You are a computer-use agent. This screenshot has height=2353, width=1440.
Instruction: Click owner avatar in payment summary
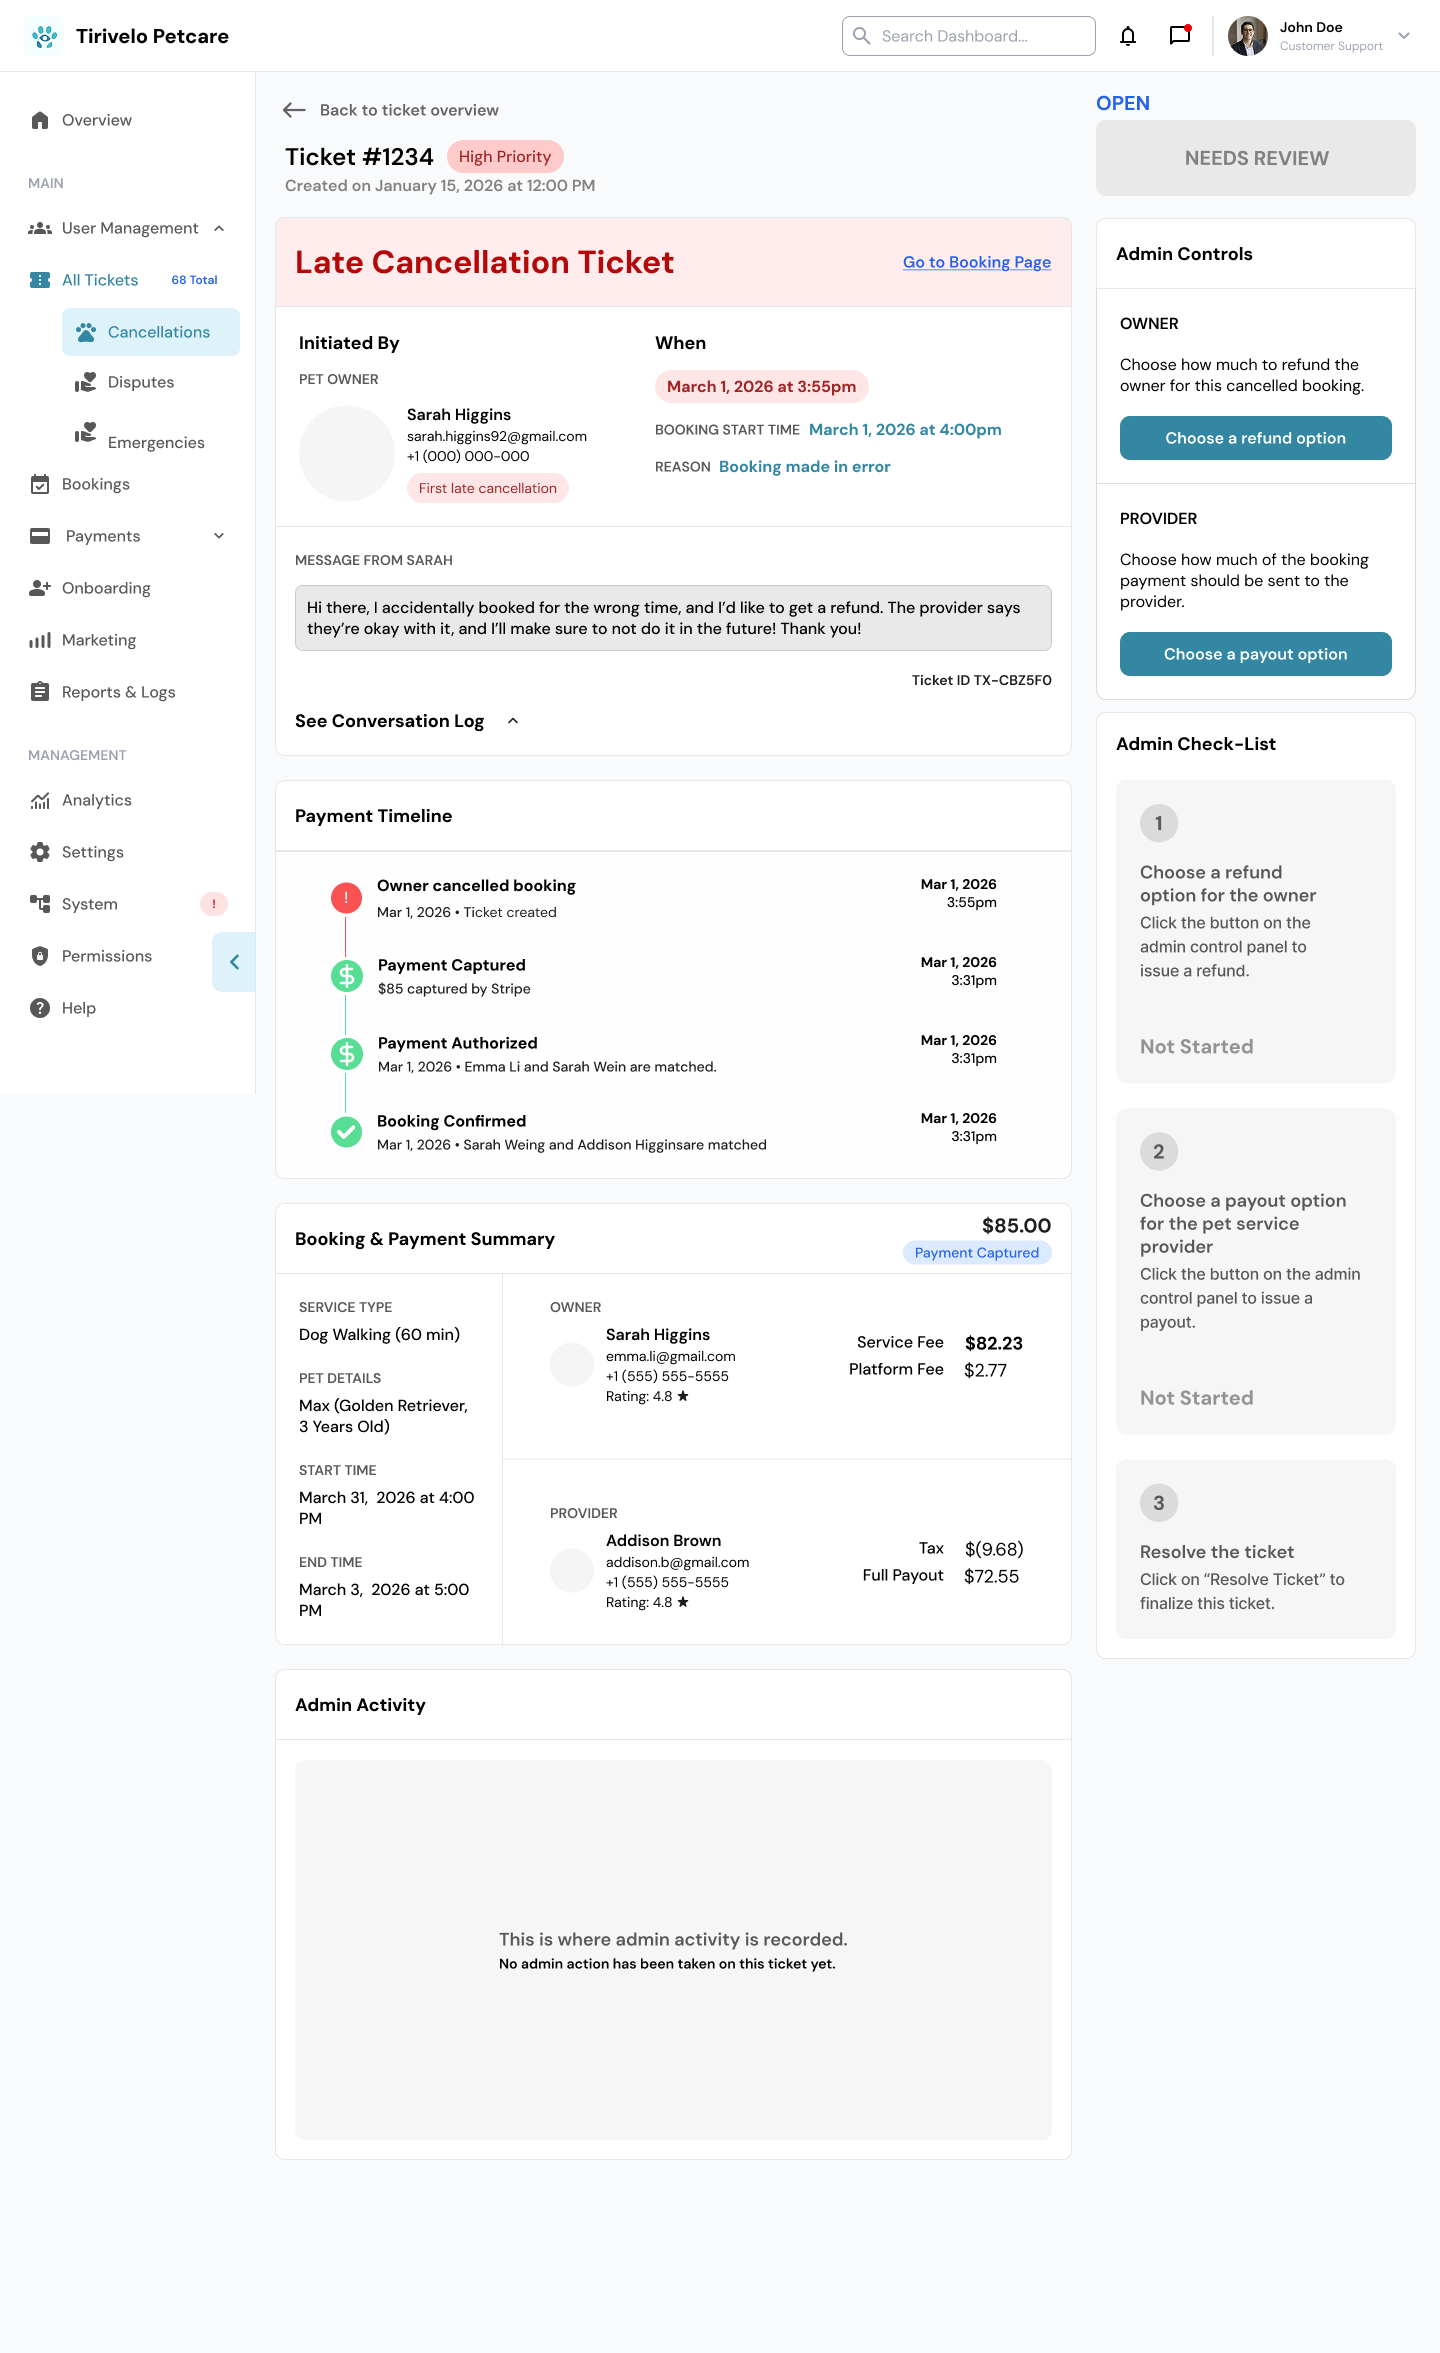pos(572,1365)
